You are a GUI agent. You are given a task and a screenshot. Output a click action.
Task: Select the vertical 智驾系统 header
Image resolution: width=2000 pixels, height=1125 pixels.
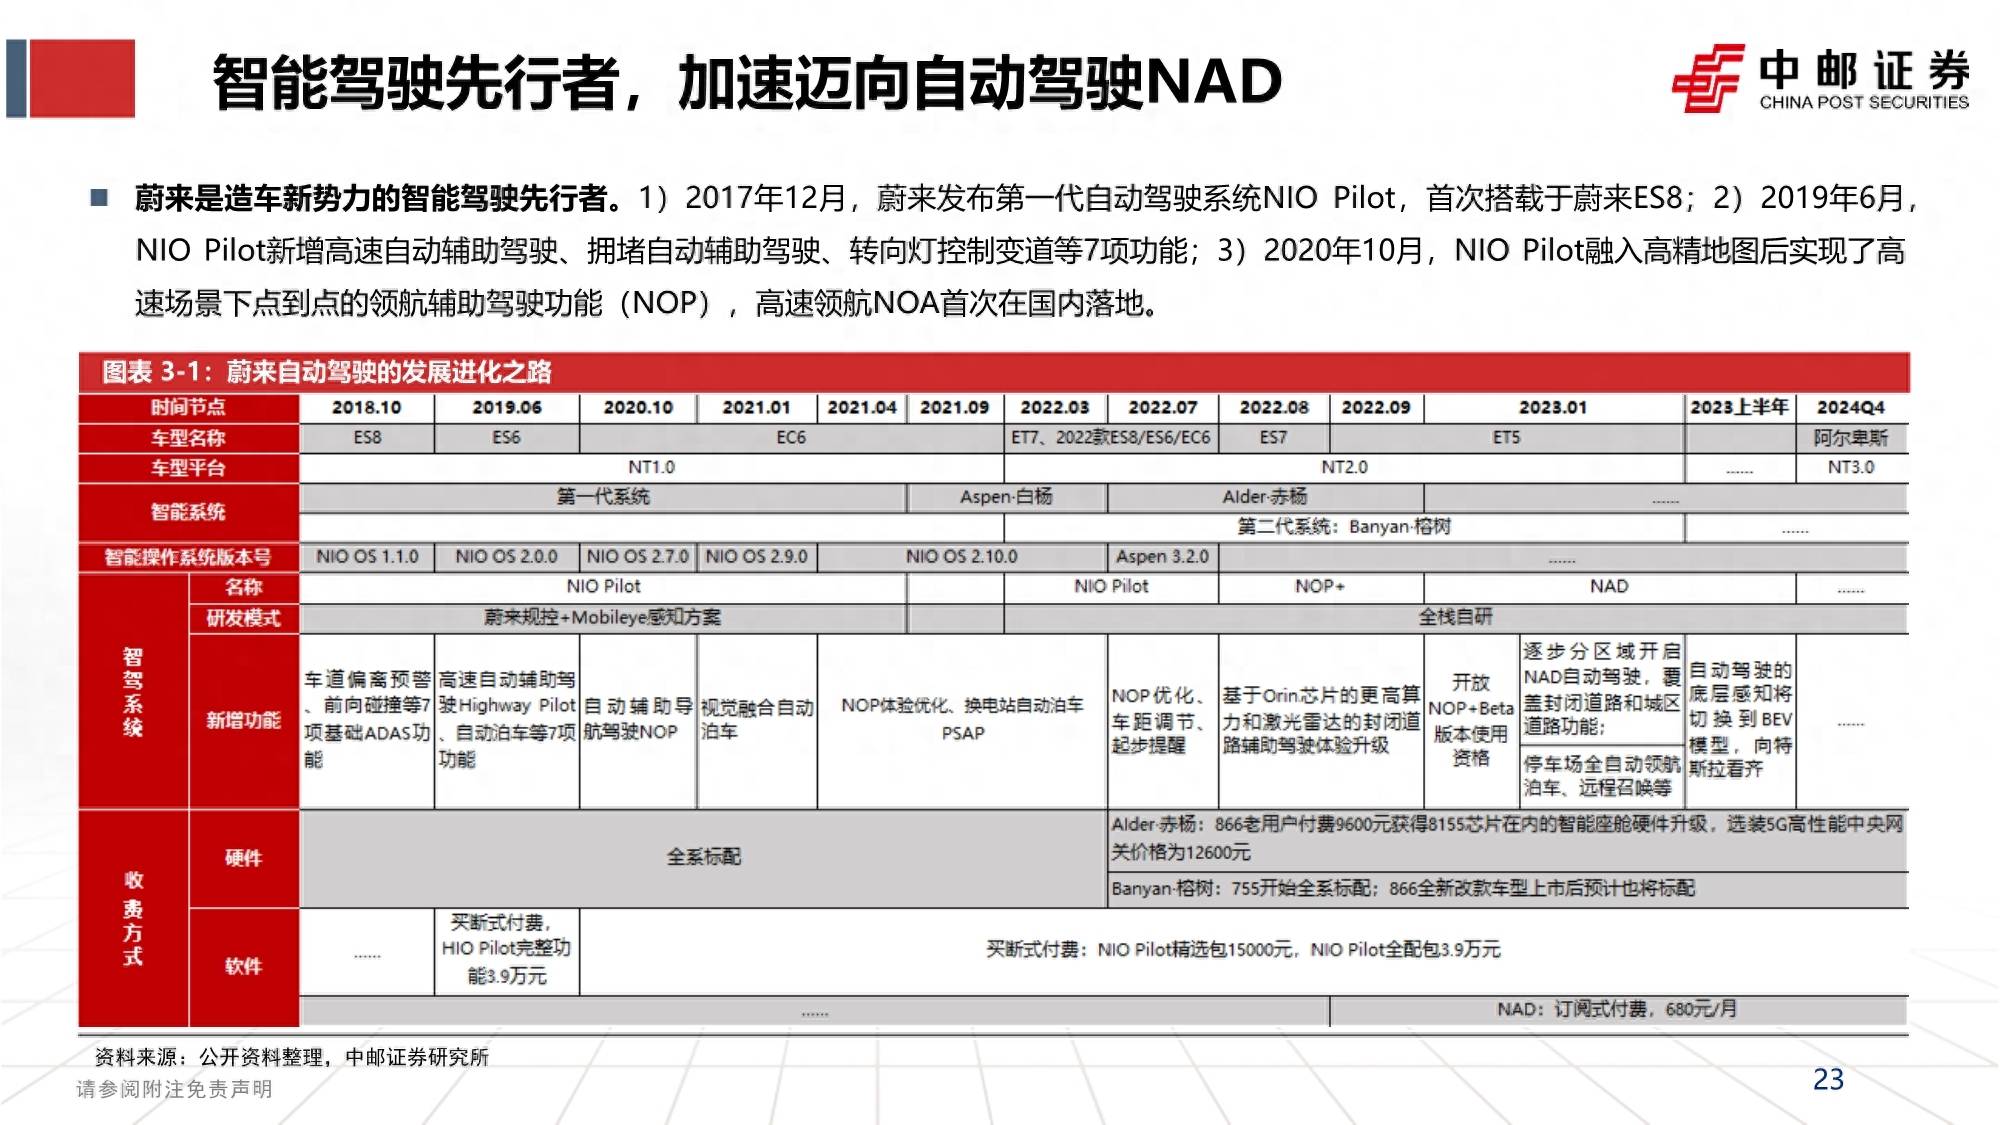pyautogui.click(x=133, y=692)
